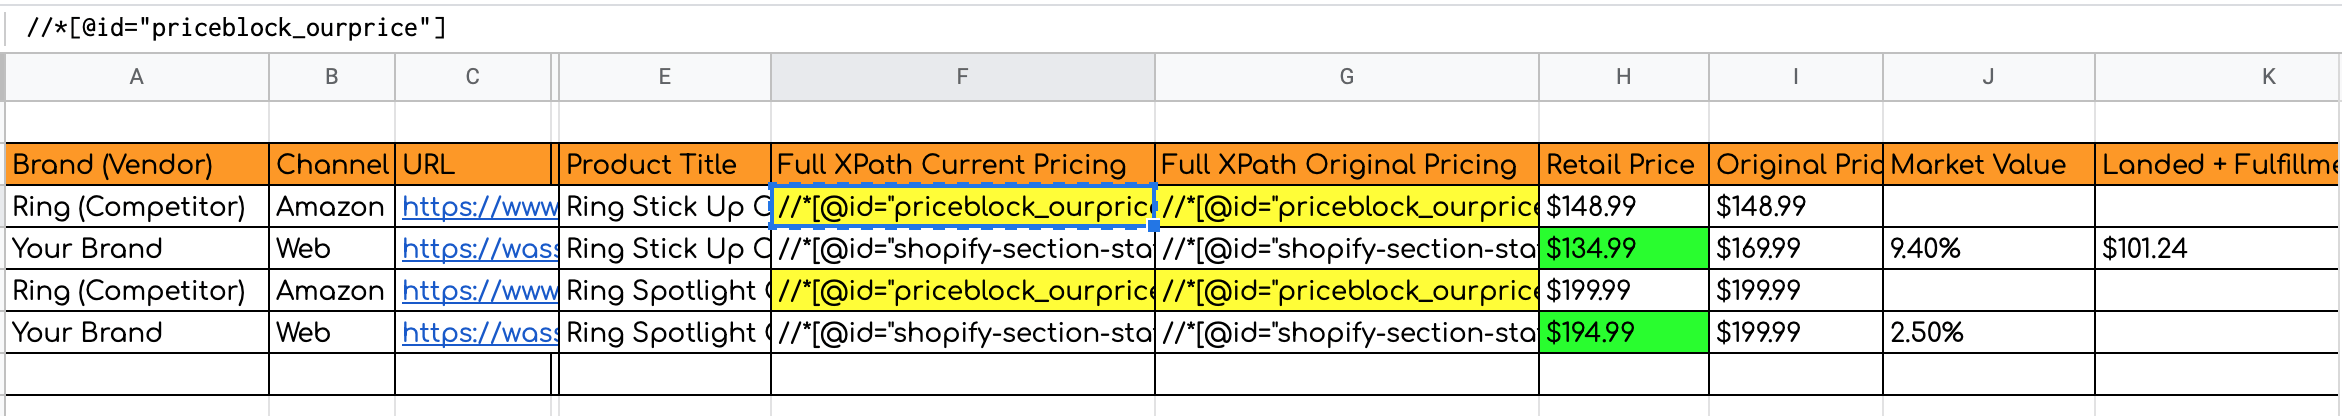The image size is (2342, 416).
Task: Select column H header
Action: click(1623, 77)
